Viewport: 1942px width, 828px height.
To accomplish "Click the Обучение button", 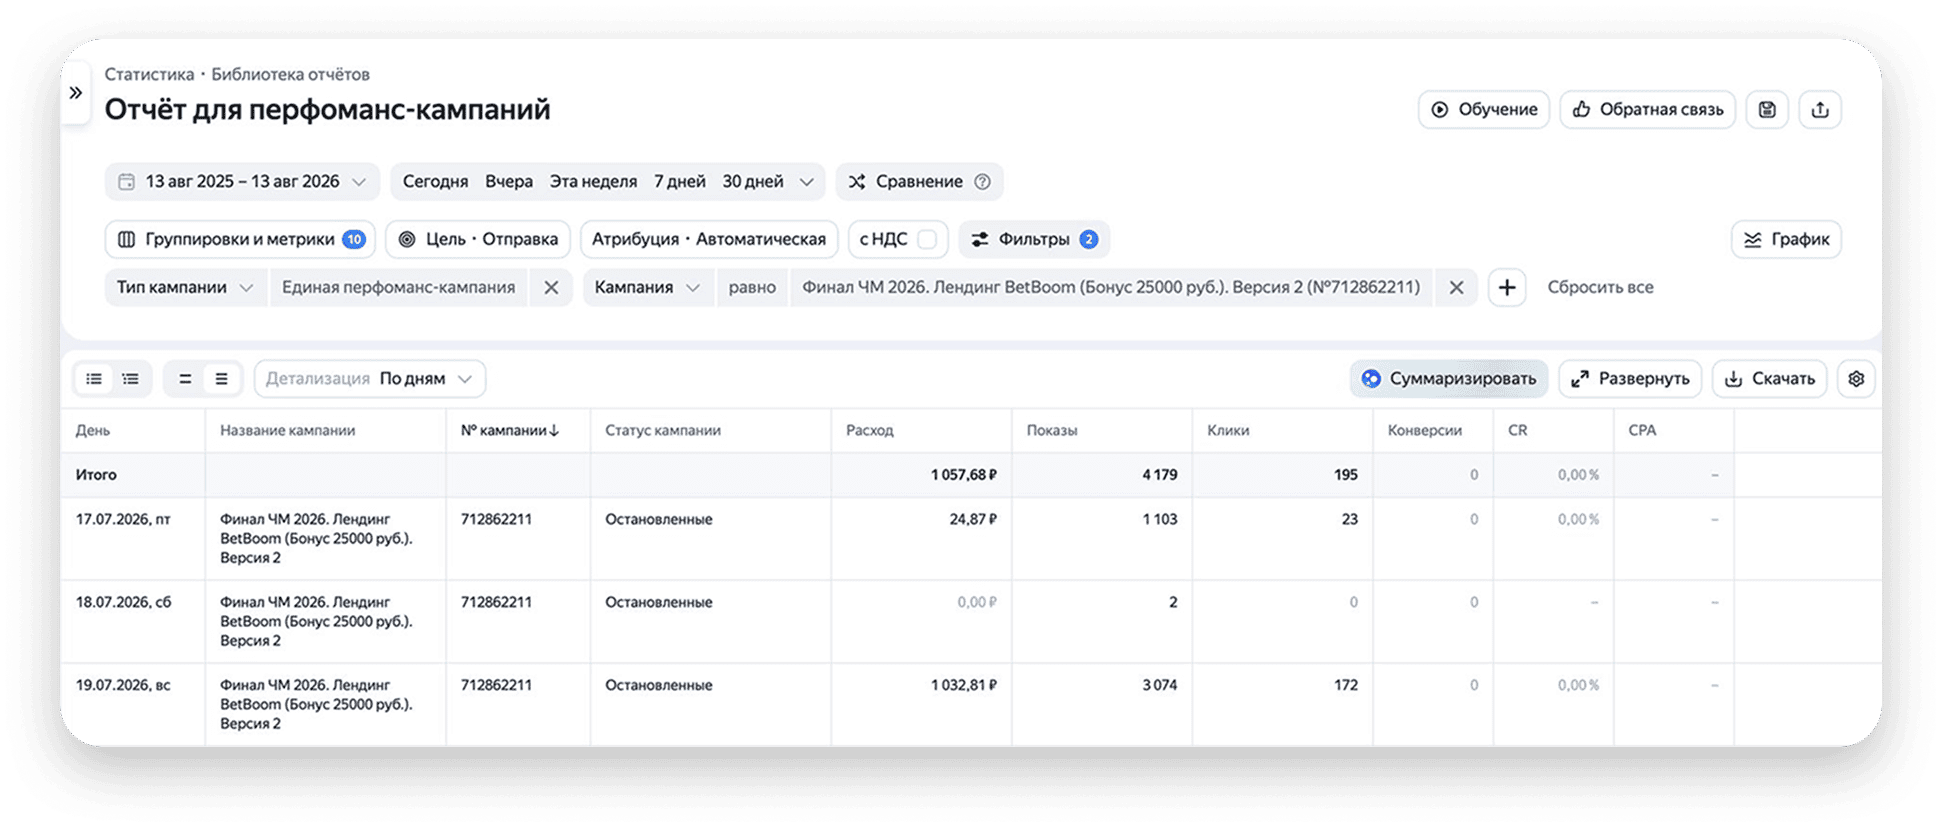I will pos(1484,110).
